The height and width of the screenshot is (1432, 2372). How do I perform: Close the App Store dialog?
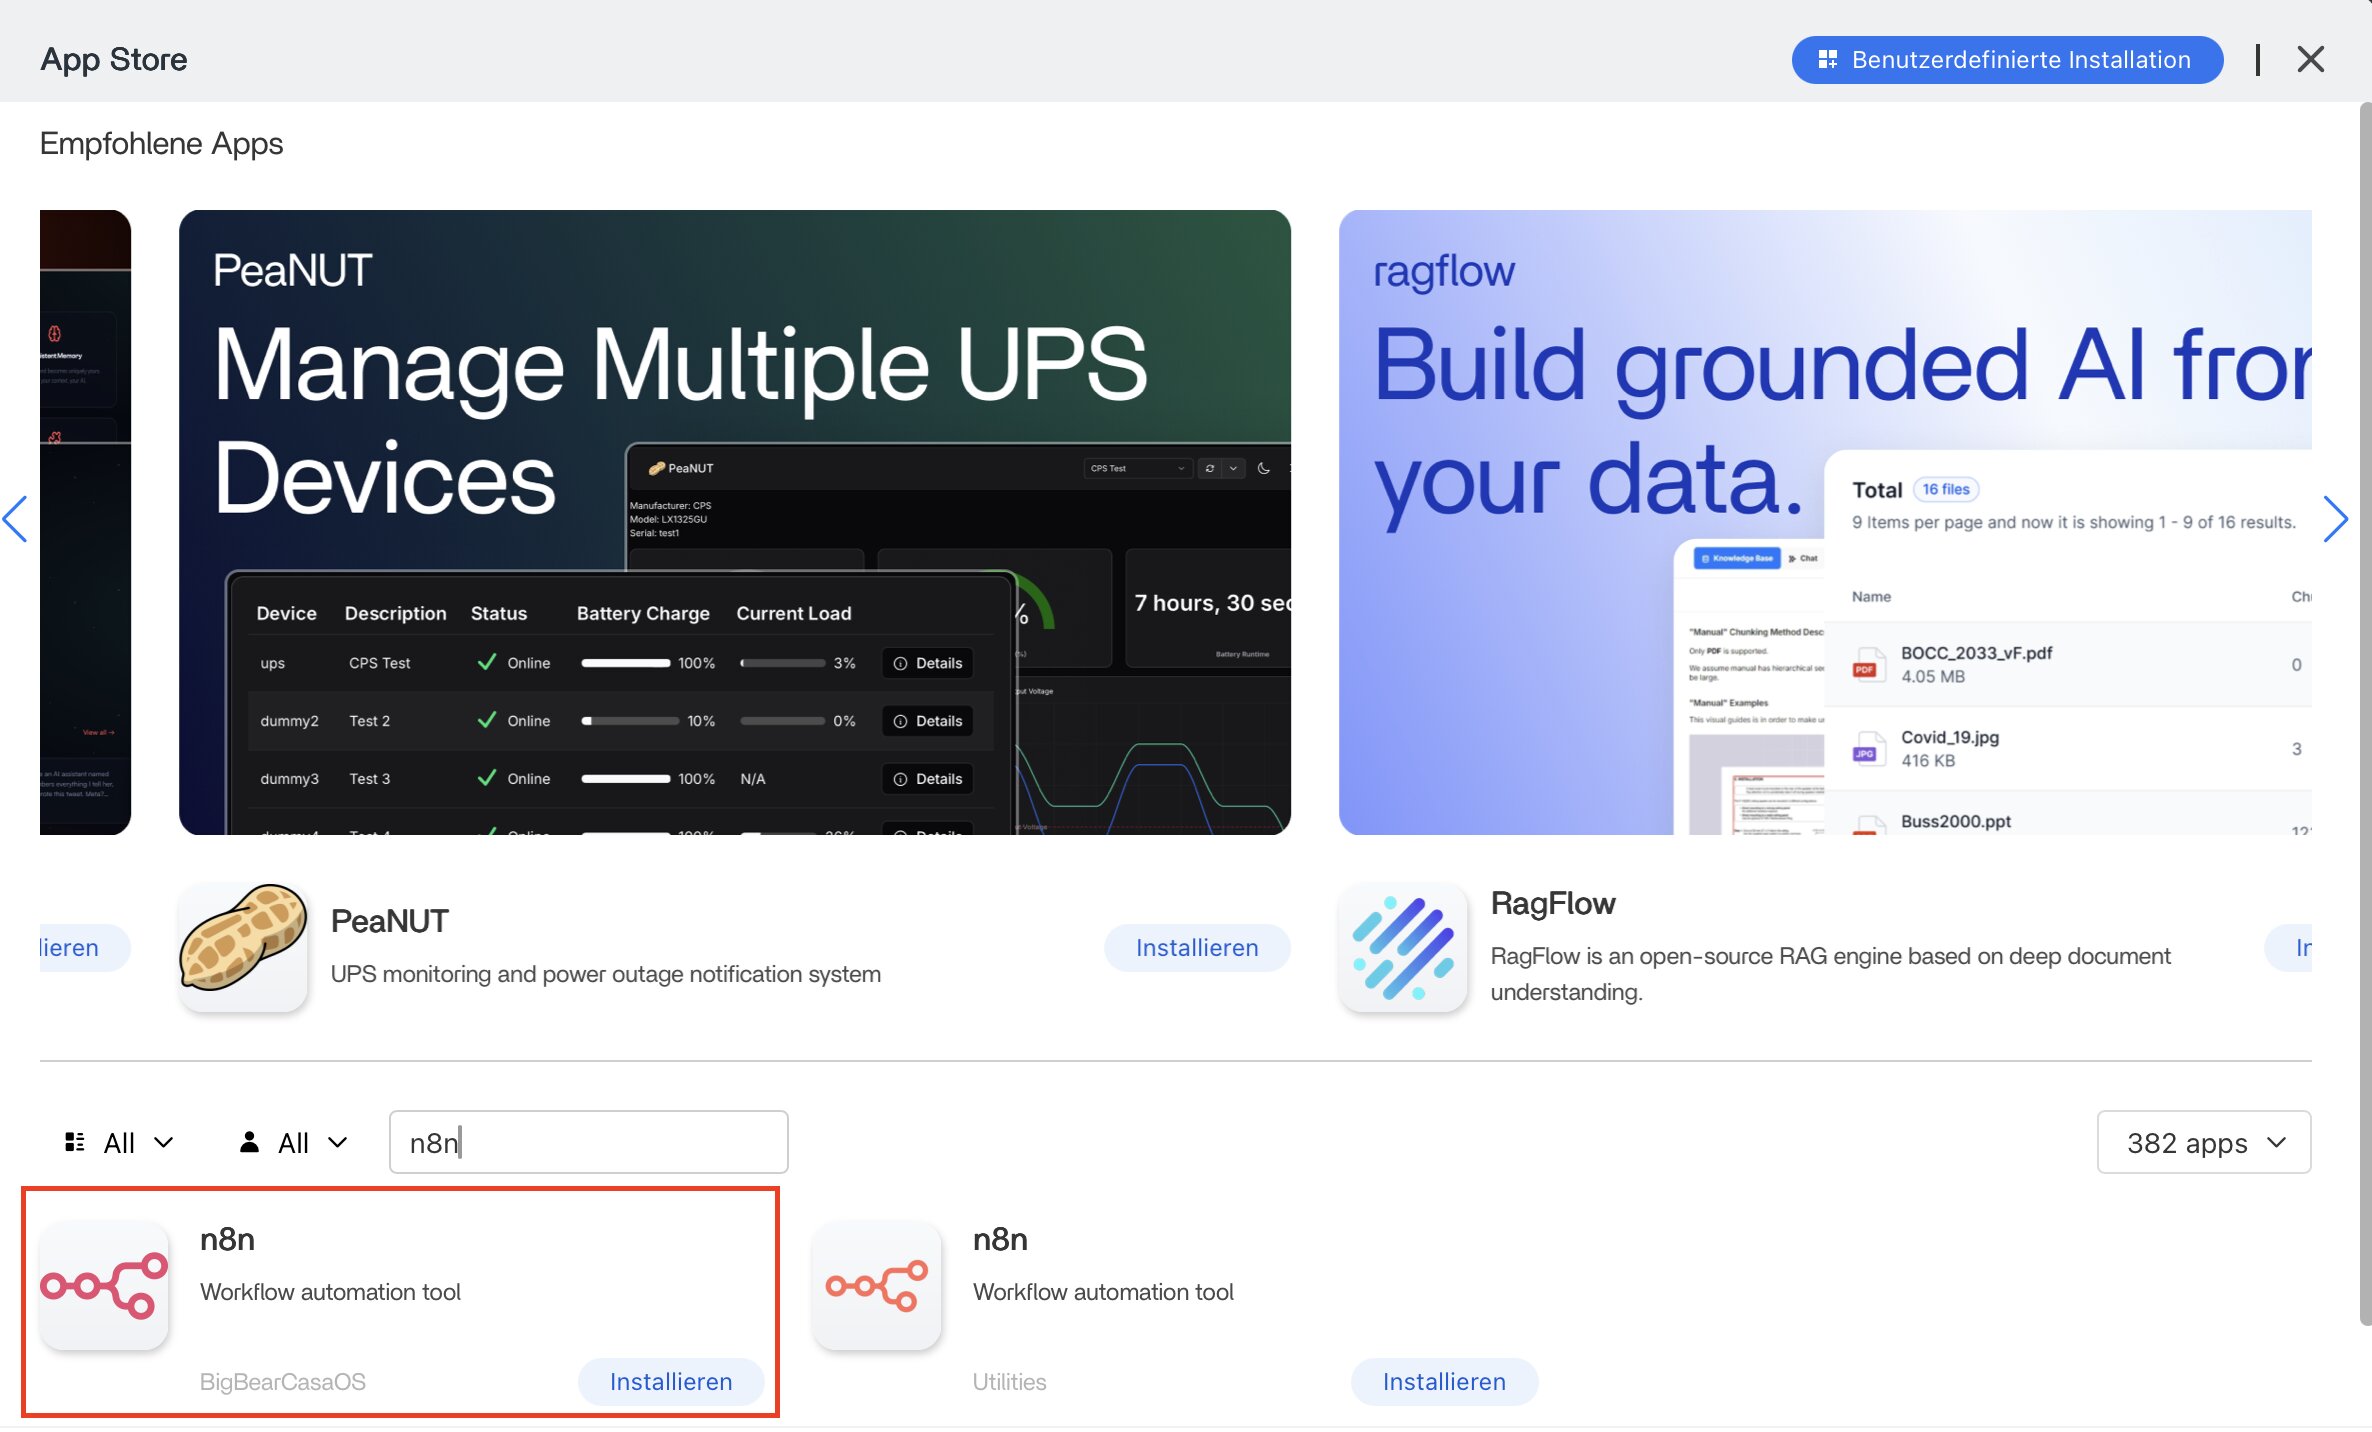pos(2310,59)
